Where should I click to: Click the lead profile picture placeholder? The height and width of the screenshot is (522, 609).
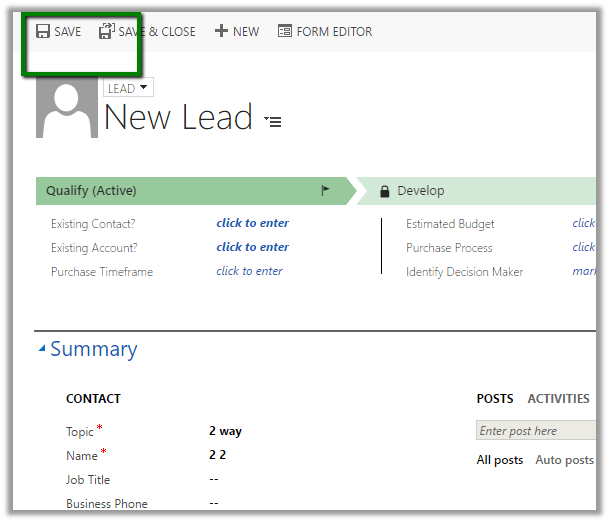(x=66, y=108)
